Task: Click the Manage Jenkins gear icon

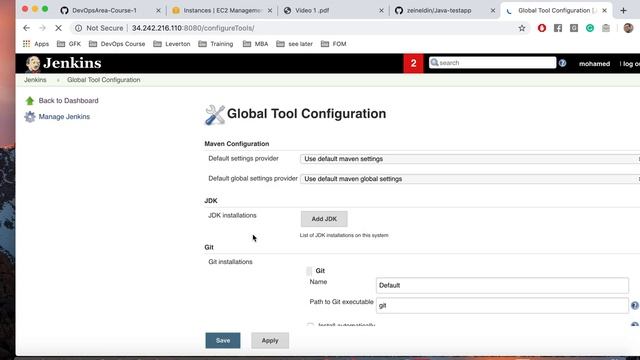Action: coord(29,117)
